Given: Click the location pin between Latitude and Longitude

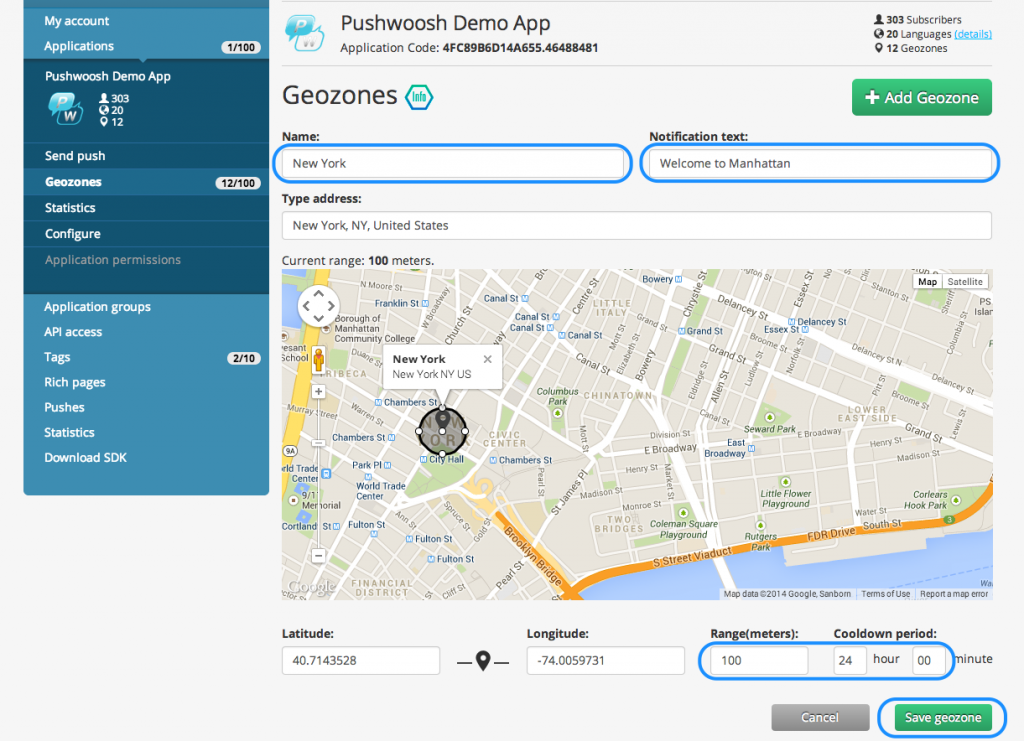Looking at the screenshot, I should (x=483, y=661).
